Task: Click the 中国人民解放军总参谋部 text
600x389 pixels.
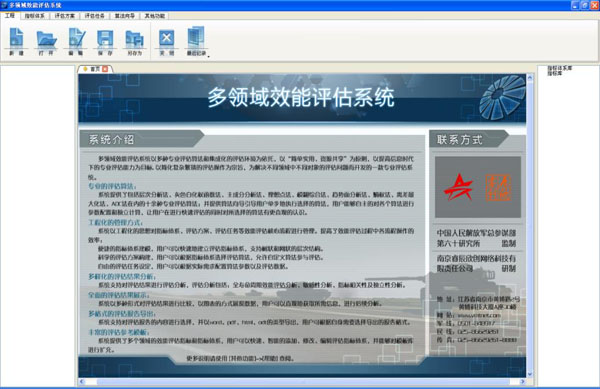Action: [x=476, y=233]
